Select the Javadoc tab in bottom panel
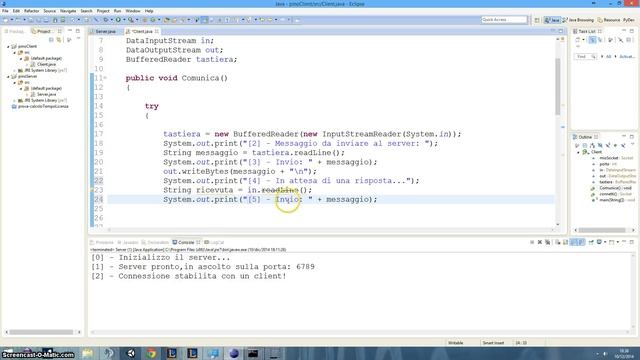Image resolution: width=640 pixels, height=360 pixels. pyautogui.click(x=128, y=242)
